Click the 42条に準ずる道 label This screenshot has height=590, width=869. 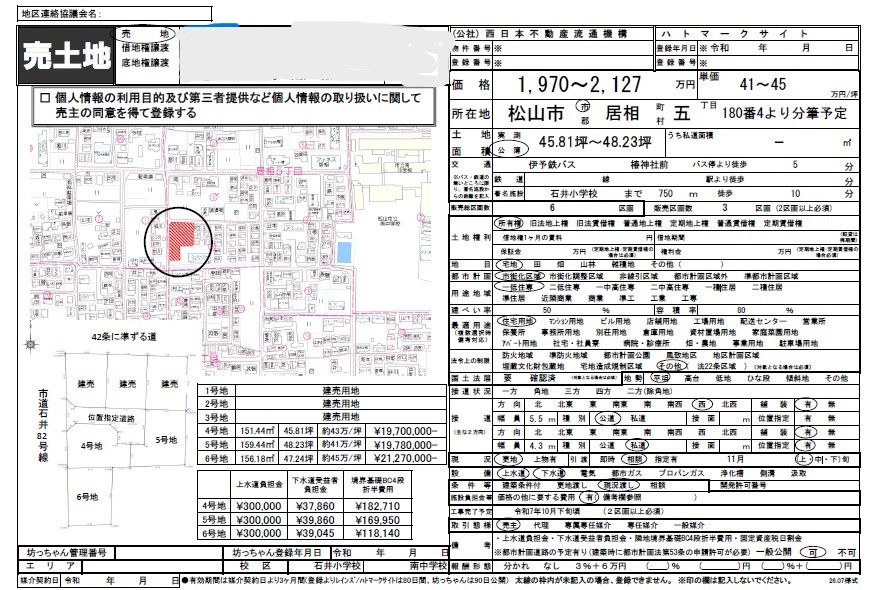pyautogui.click(x=124, y=336)
